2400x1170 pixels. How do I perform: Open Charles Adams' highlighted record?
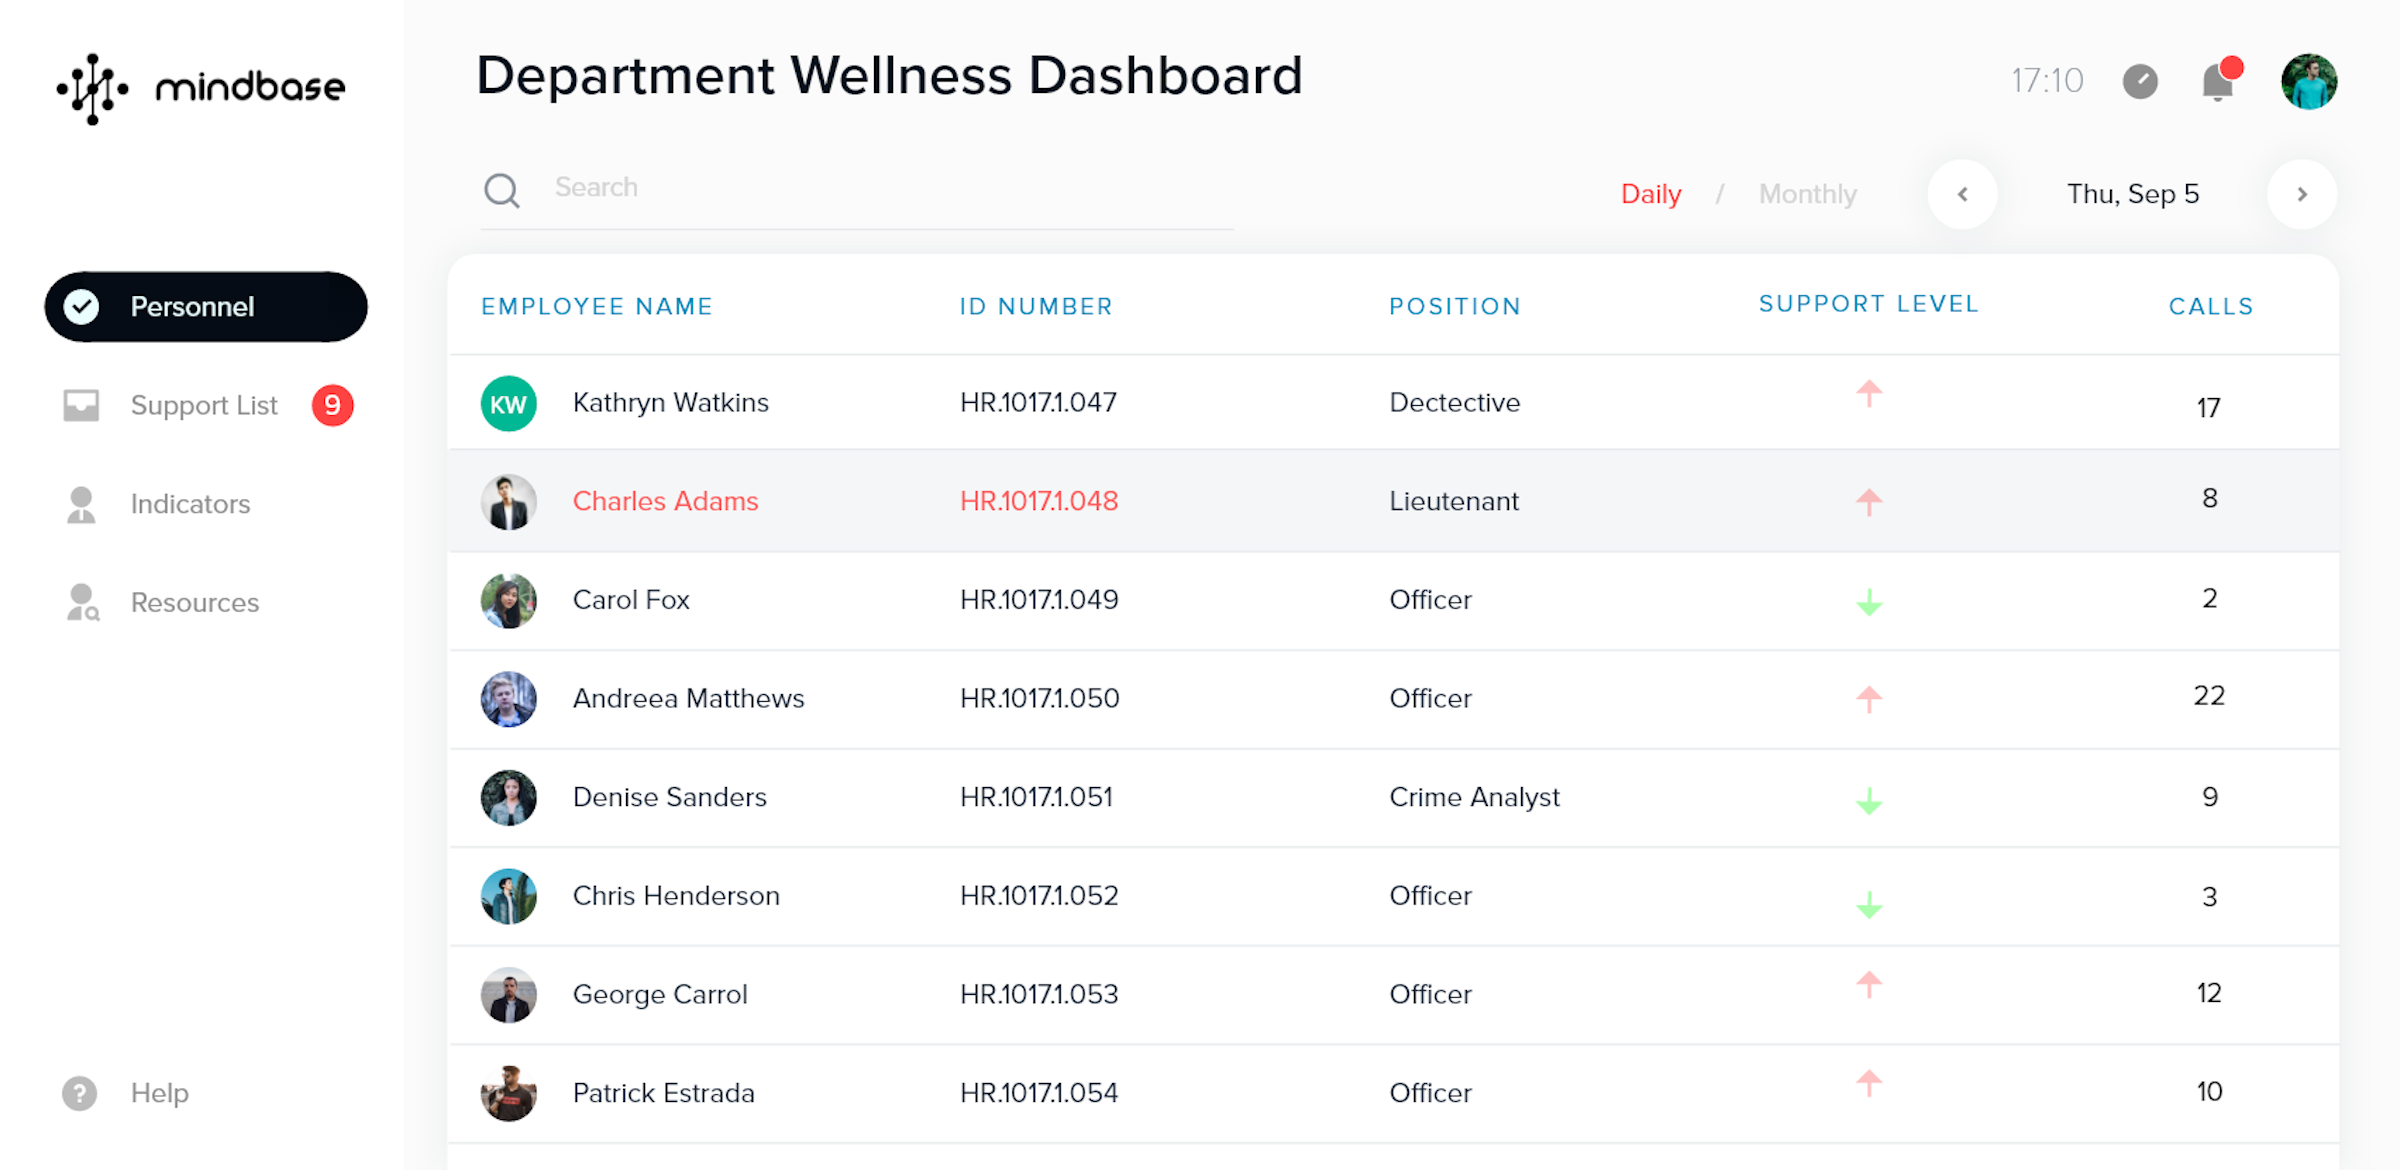(665, 501)
